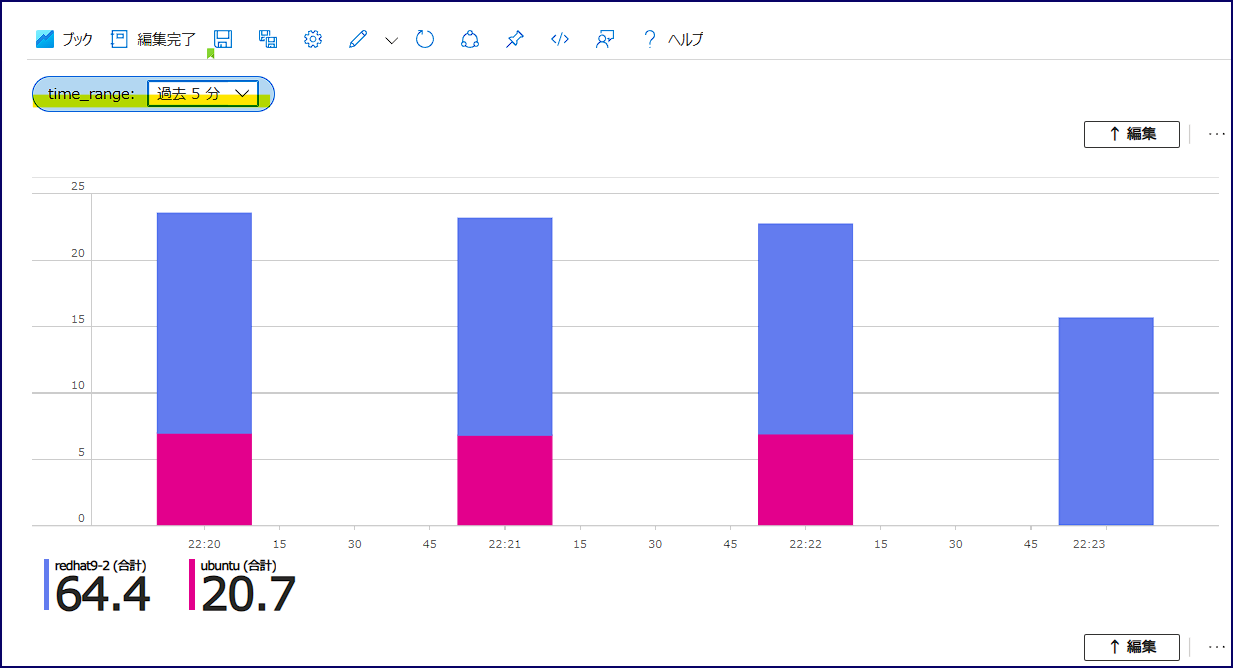Click the upper ↑ 編集 button

coord(1132,134)
